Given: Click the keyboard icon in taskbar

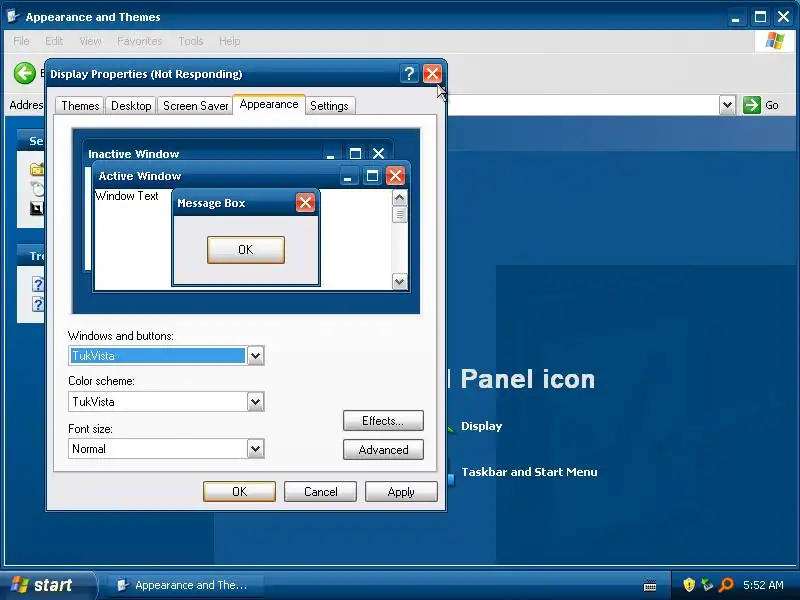Looking at the screenshot, I should [x=650, y=586].
